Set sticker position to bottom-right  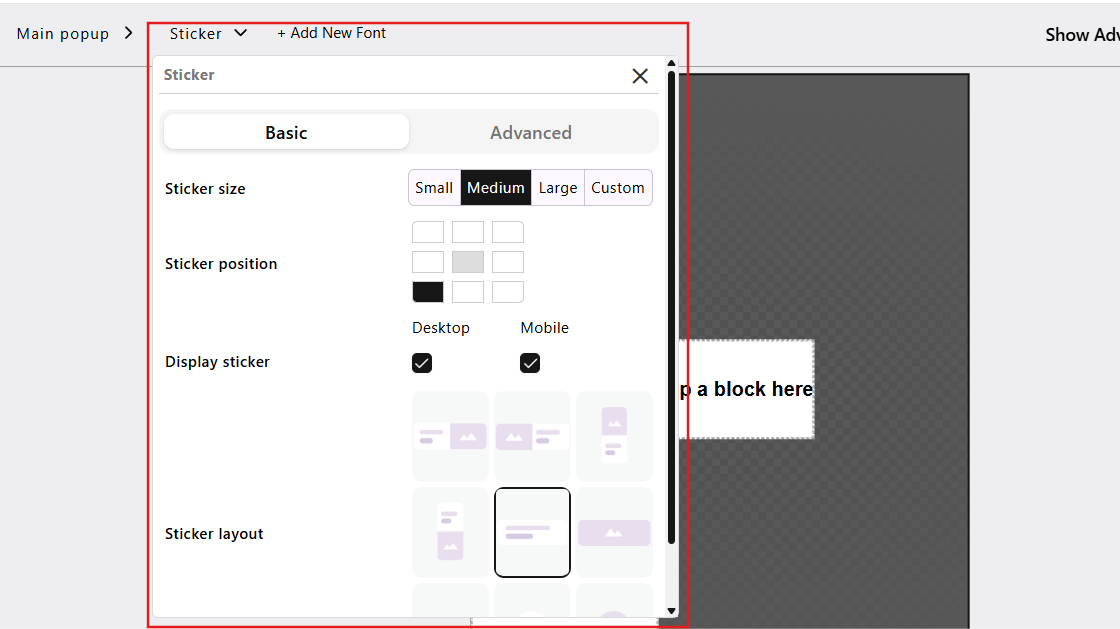point(508,292)
